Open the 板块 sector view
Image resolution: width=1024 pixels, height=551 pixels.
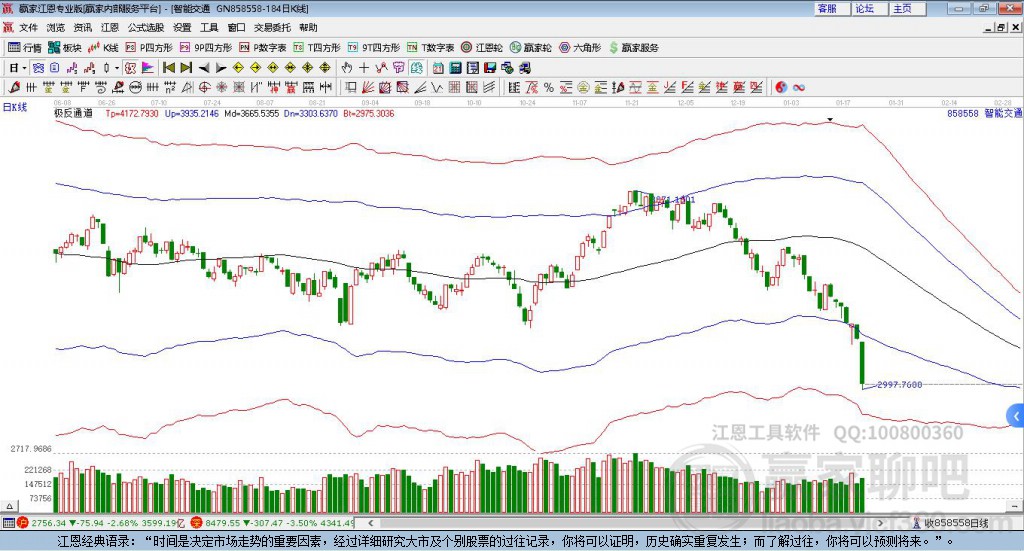pos(64,48)
